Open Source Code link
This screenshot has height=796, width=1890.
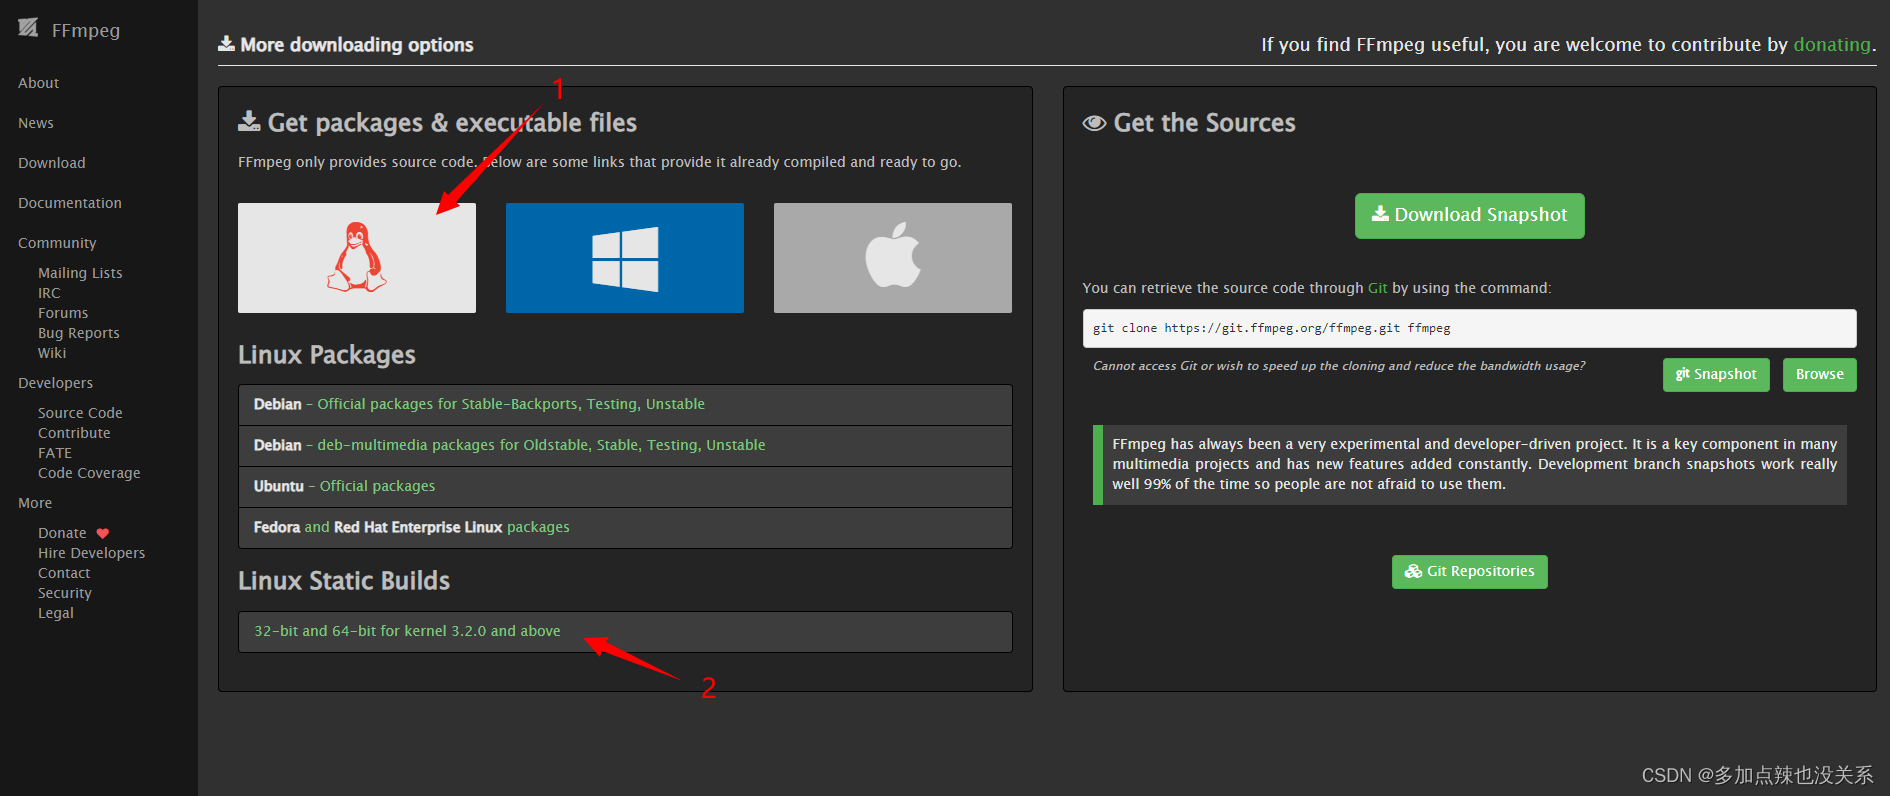click(80, 413)
